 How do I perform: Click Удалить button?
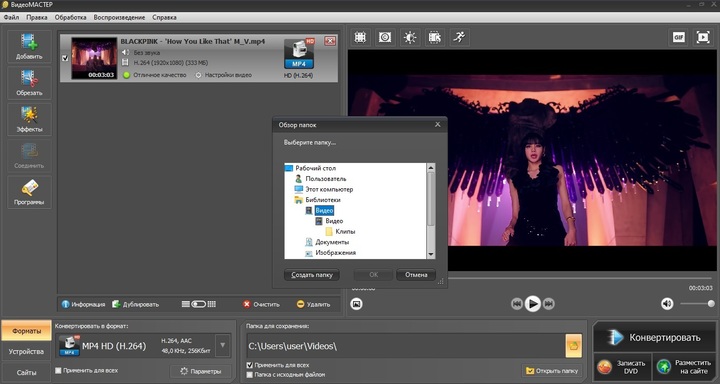click(313, 304)
